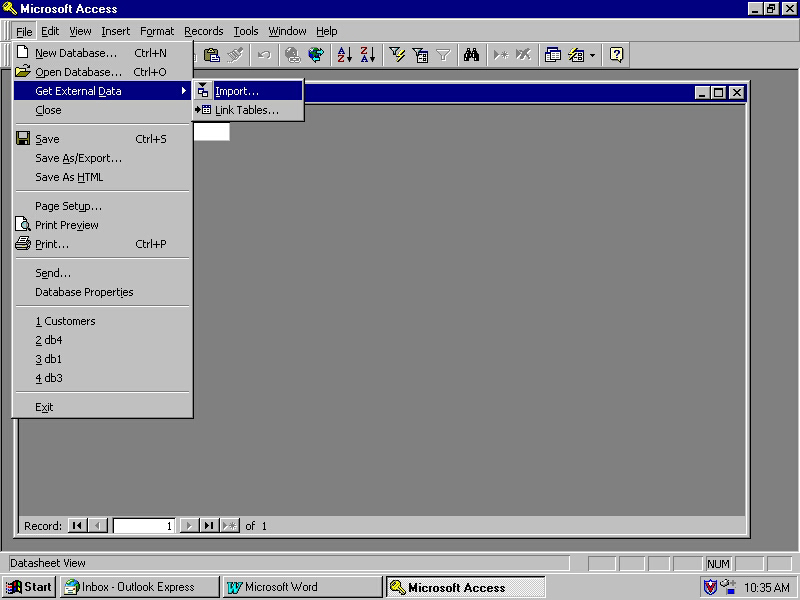
Task: Choose Link Tables from the submenu
Action: coord(248,110)
